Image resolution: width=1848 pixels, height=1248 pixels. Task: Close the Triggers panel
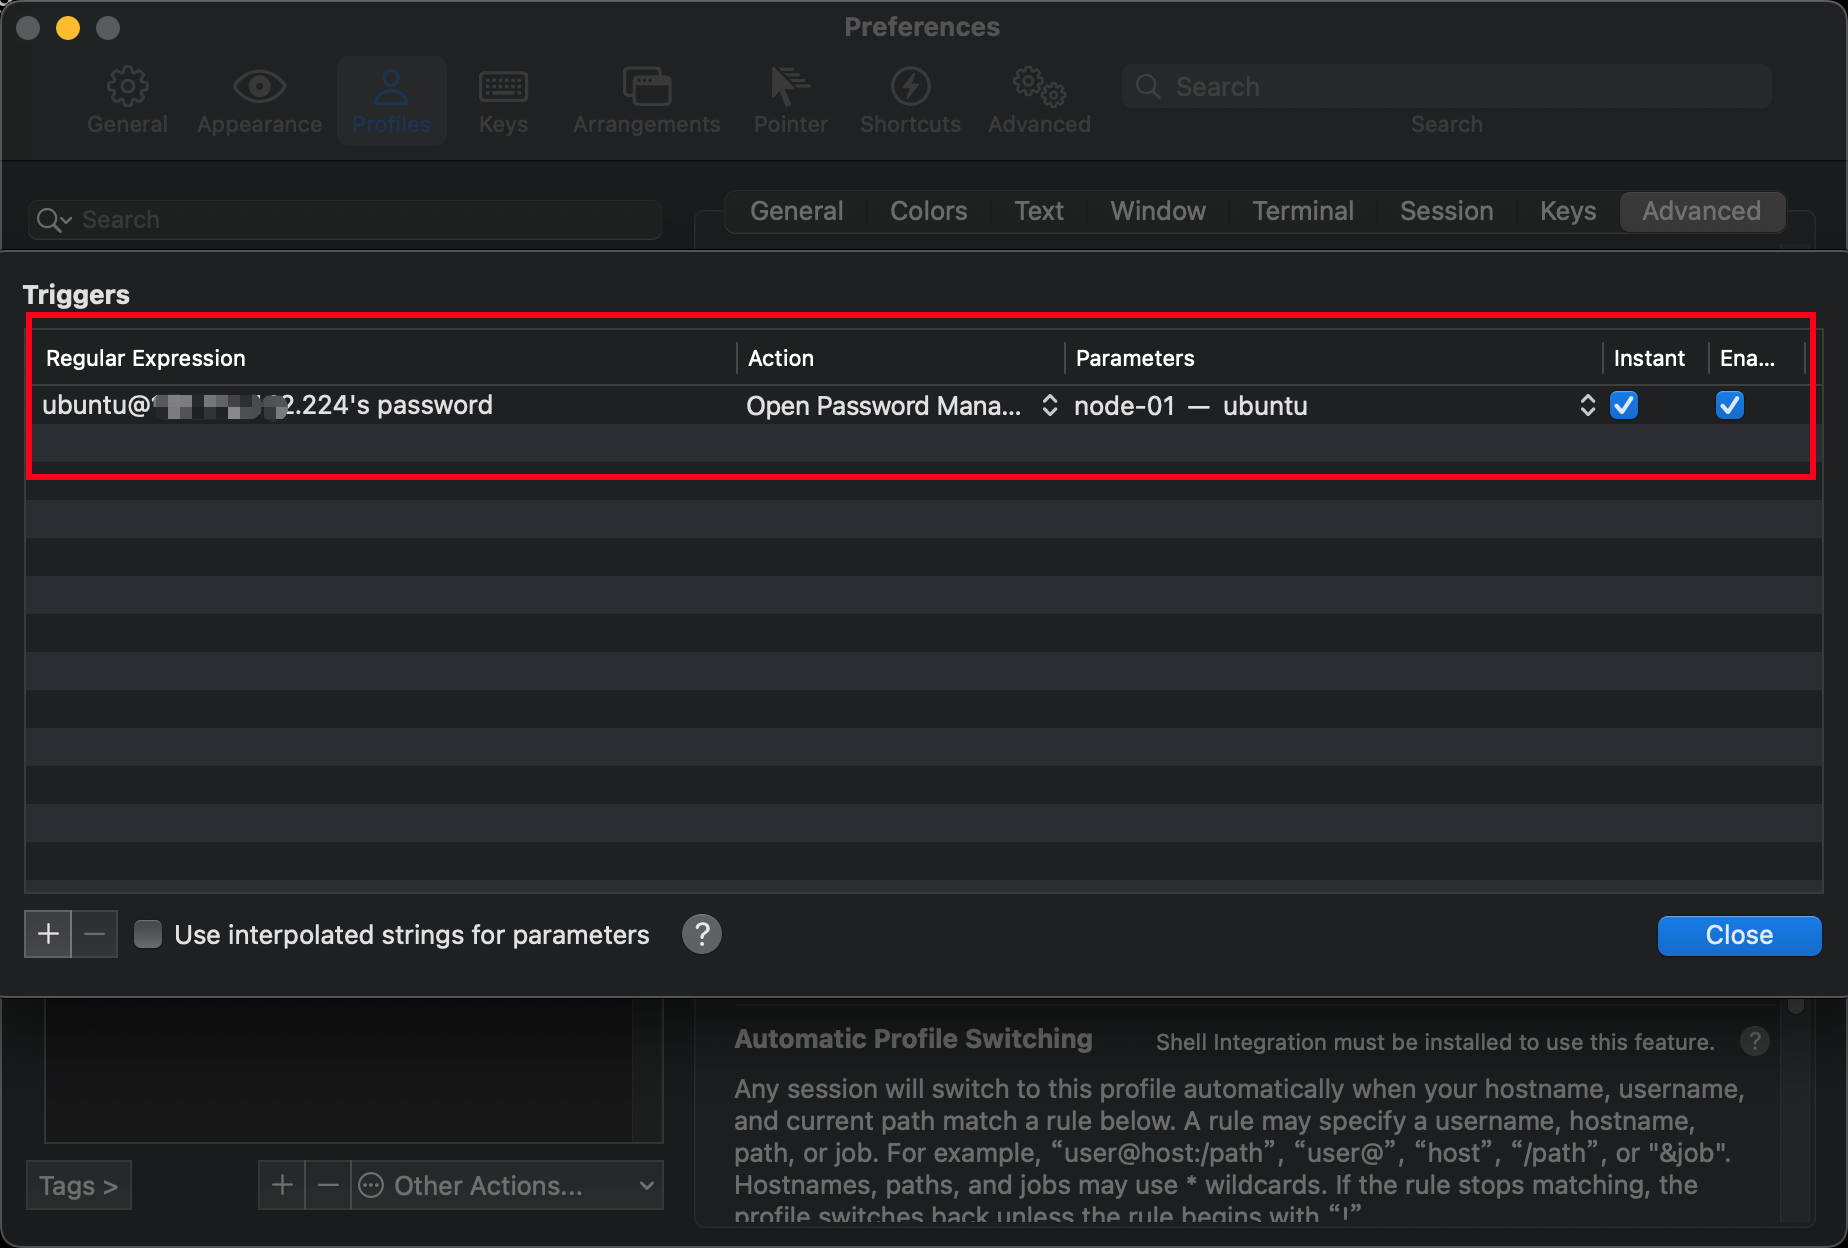[1739, 935]
